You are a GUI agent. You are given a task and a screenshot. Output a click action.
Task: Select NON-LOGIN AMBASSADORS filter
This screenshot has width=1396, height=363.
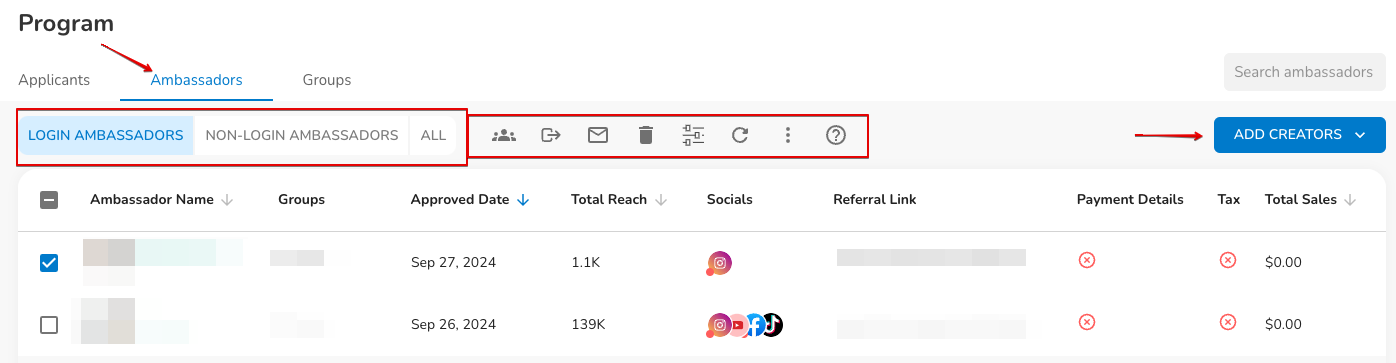pos(302,135)
